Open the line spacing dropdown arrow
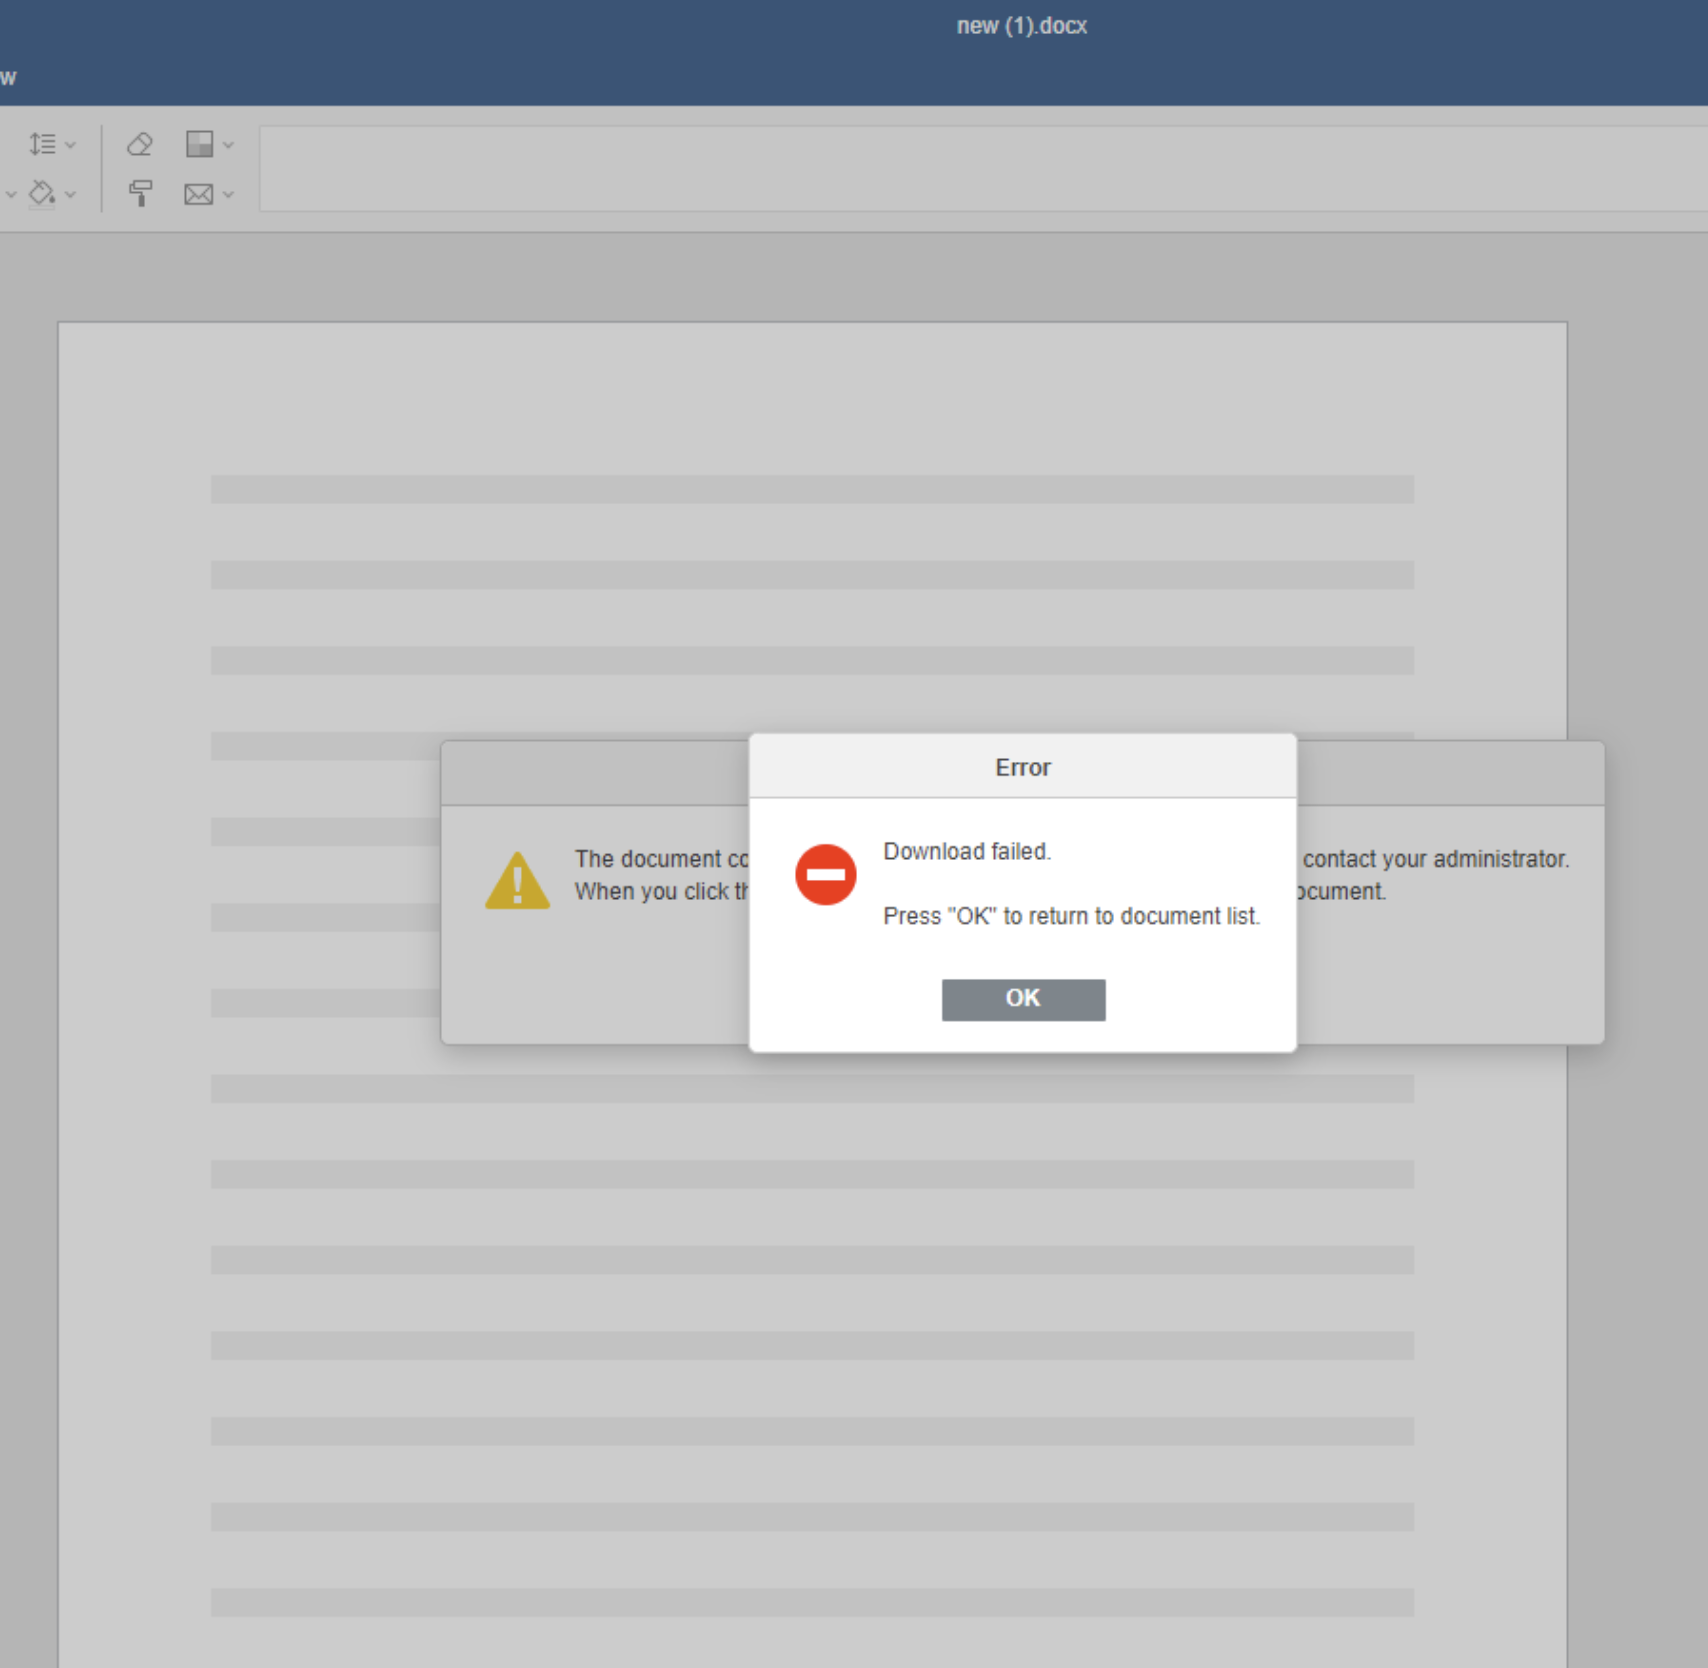The width and height of the screenshot is (1708, 1668). (71, 145)
